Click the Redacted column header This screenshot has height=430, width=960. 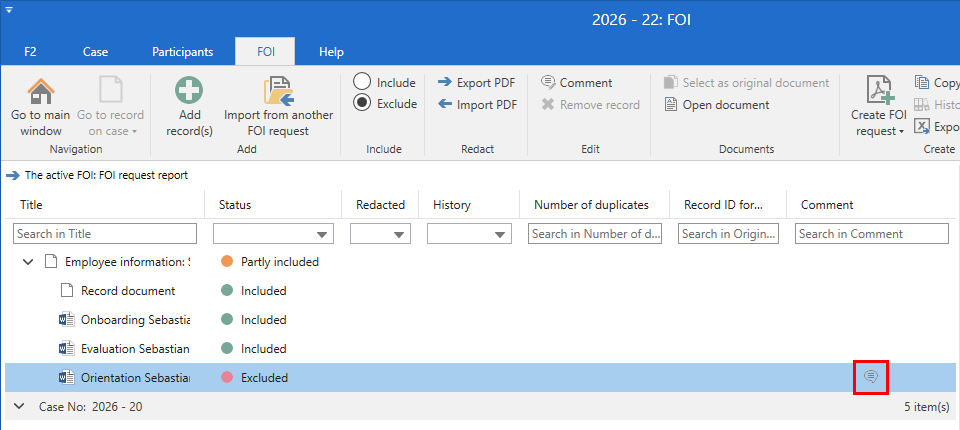tap(380, 205)
